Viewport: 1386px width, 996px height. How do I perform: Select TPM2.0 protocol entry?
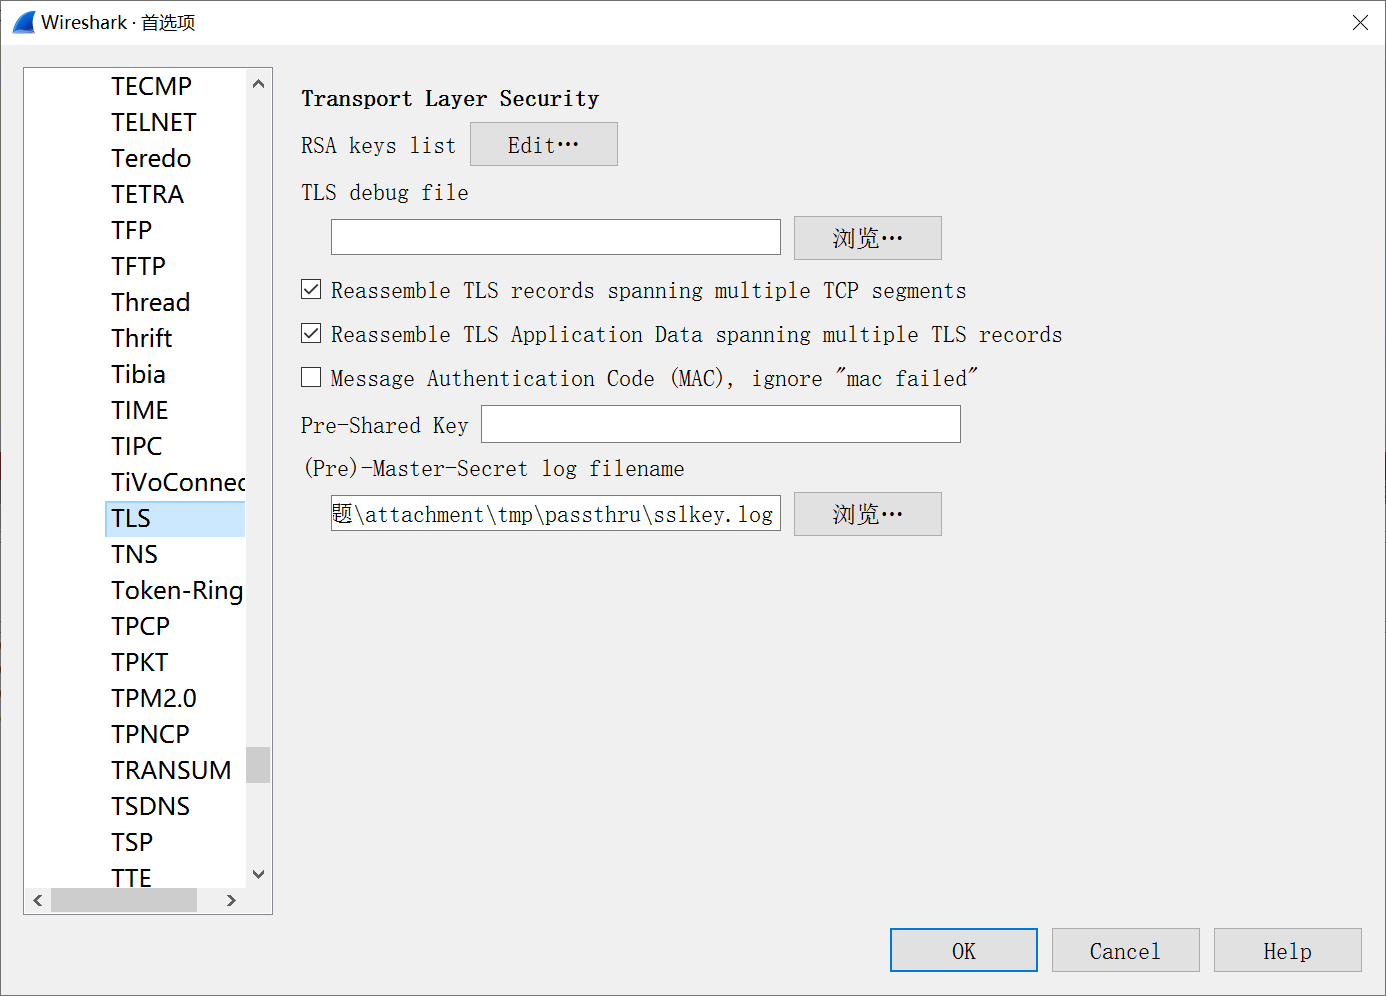[154, 698]
